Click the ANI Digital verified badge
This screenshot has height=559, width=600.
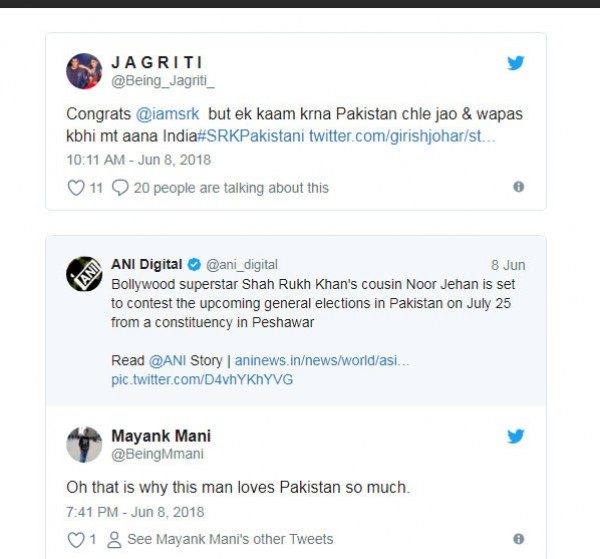click(x=193, y=265)
